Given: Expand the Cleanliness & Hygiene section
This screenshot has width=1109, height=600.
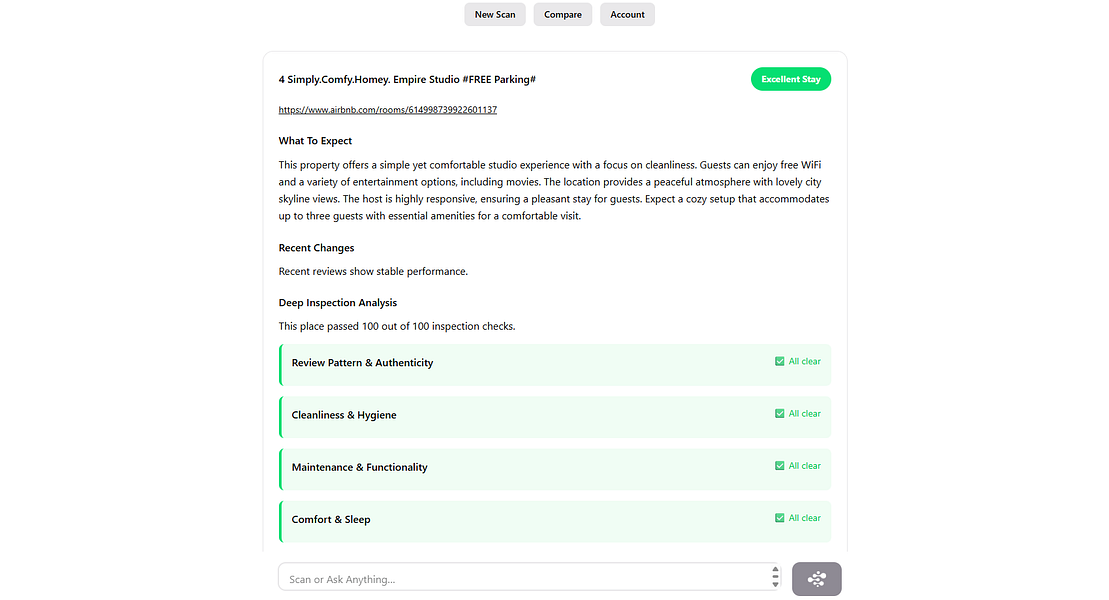Looking at the screenshot, I should click(x=555, y=417).
